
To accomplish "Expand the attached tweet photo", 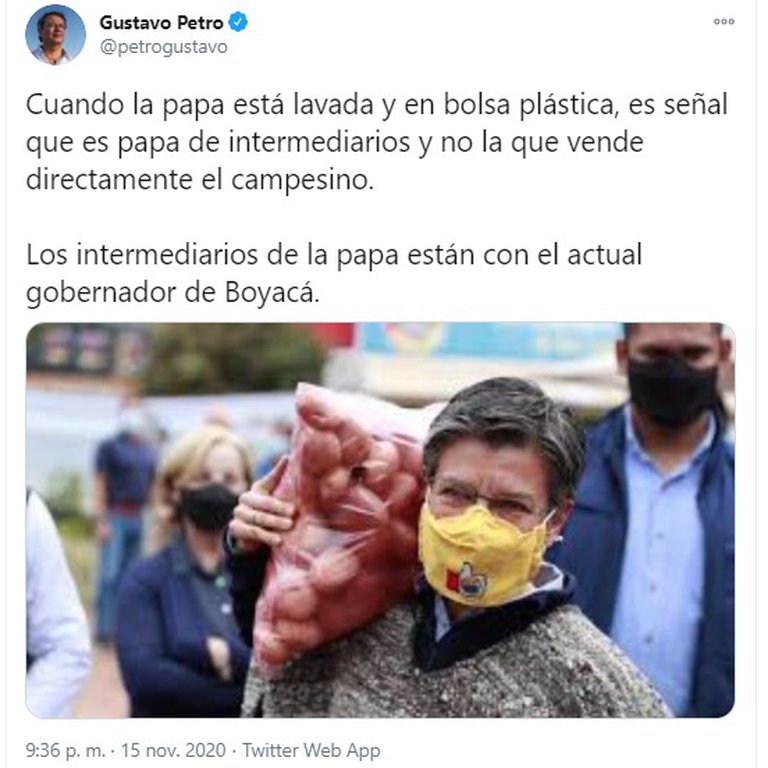I will 380,520.
